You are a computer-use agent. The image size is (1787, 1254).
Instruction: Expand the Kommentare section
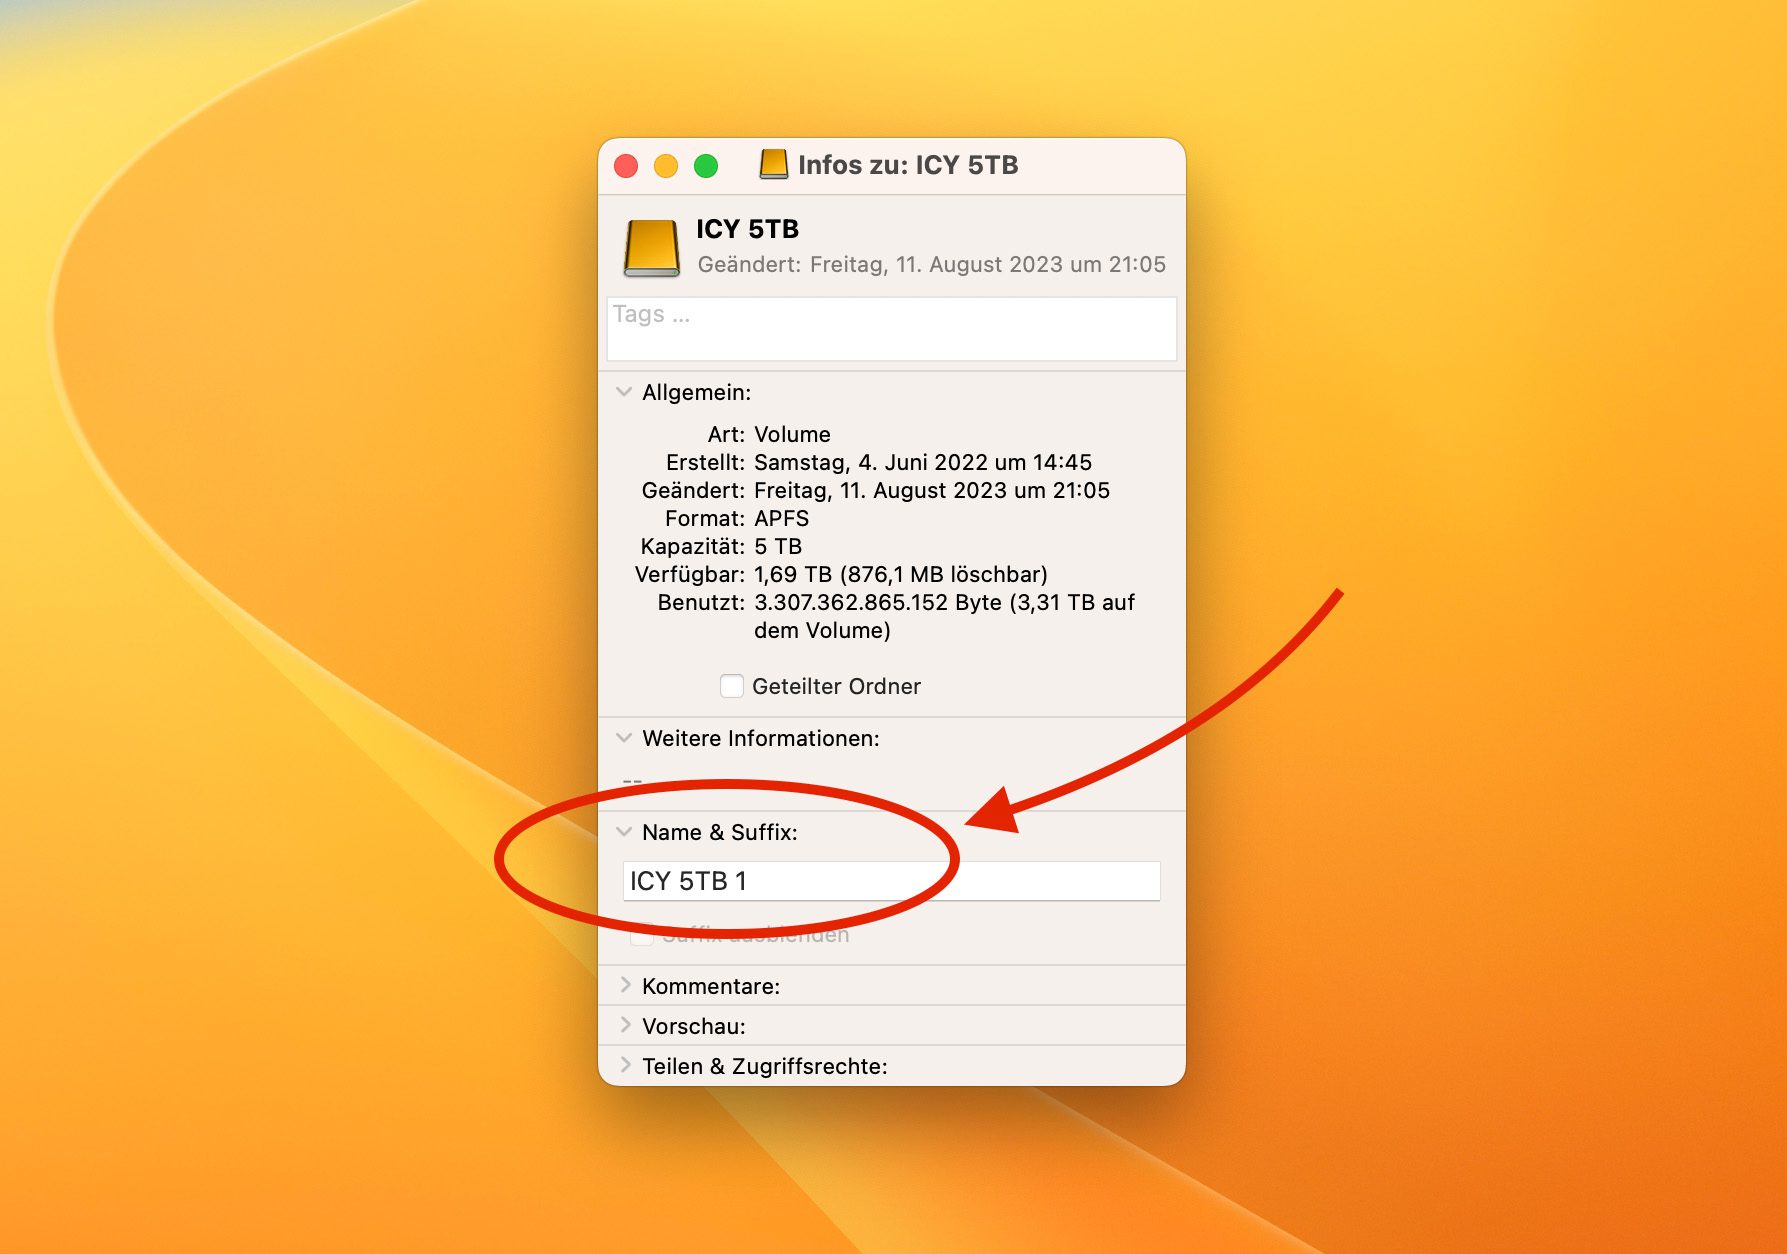(625, 986)
